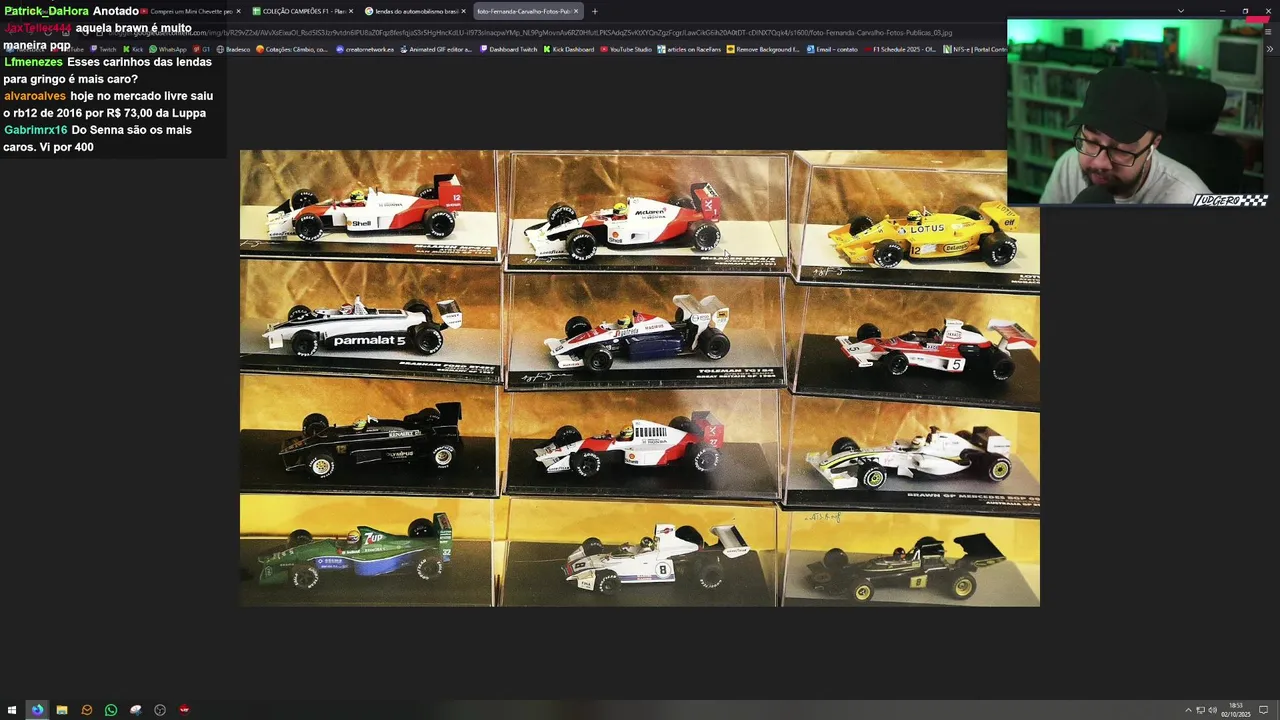Image resolution: width=1280 pixels, height=720 pixels.
Task: Open File Explorer from the taskbar
Action: 62,710
